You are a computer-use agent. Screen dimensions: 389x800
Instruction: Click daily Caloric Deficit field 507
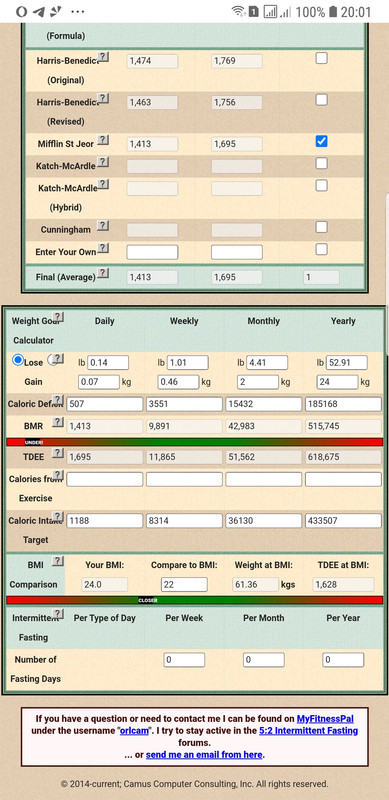(105, 404)
